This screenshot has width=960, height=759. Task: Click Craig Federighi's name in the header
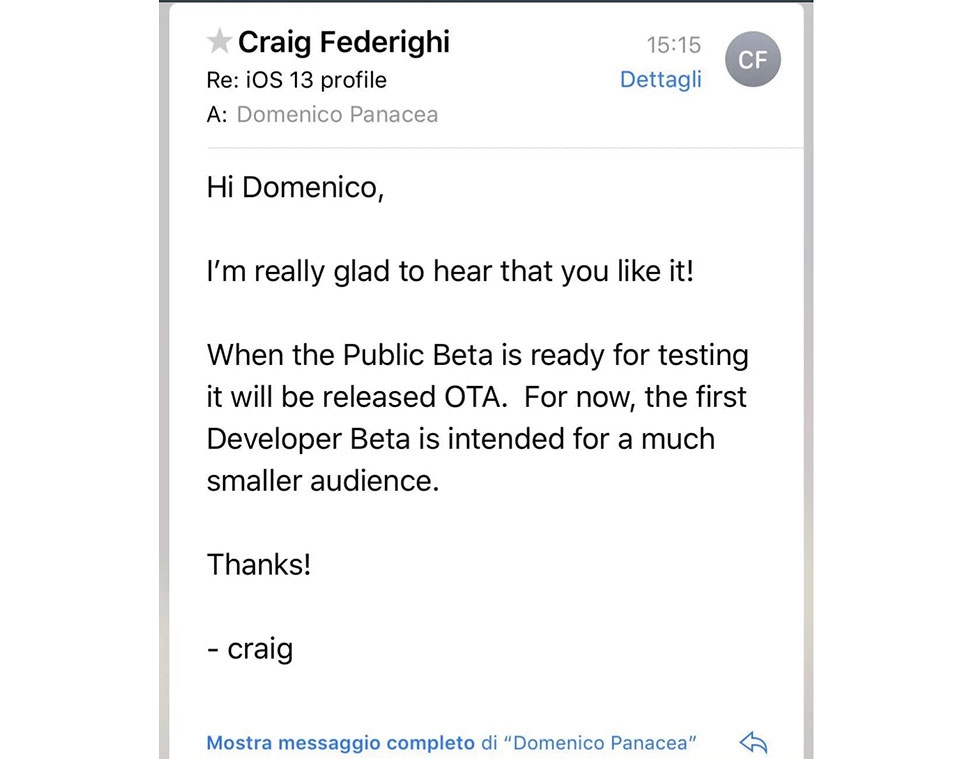point(344,42)
